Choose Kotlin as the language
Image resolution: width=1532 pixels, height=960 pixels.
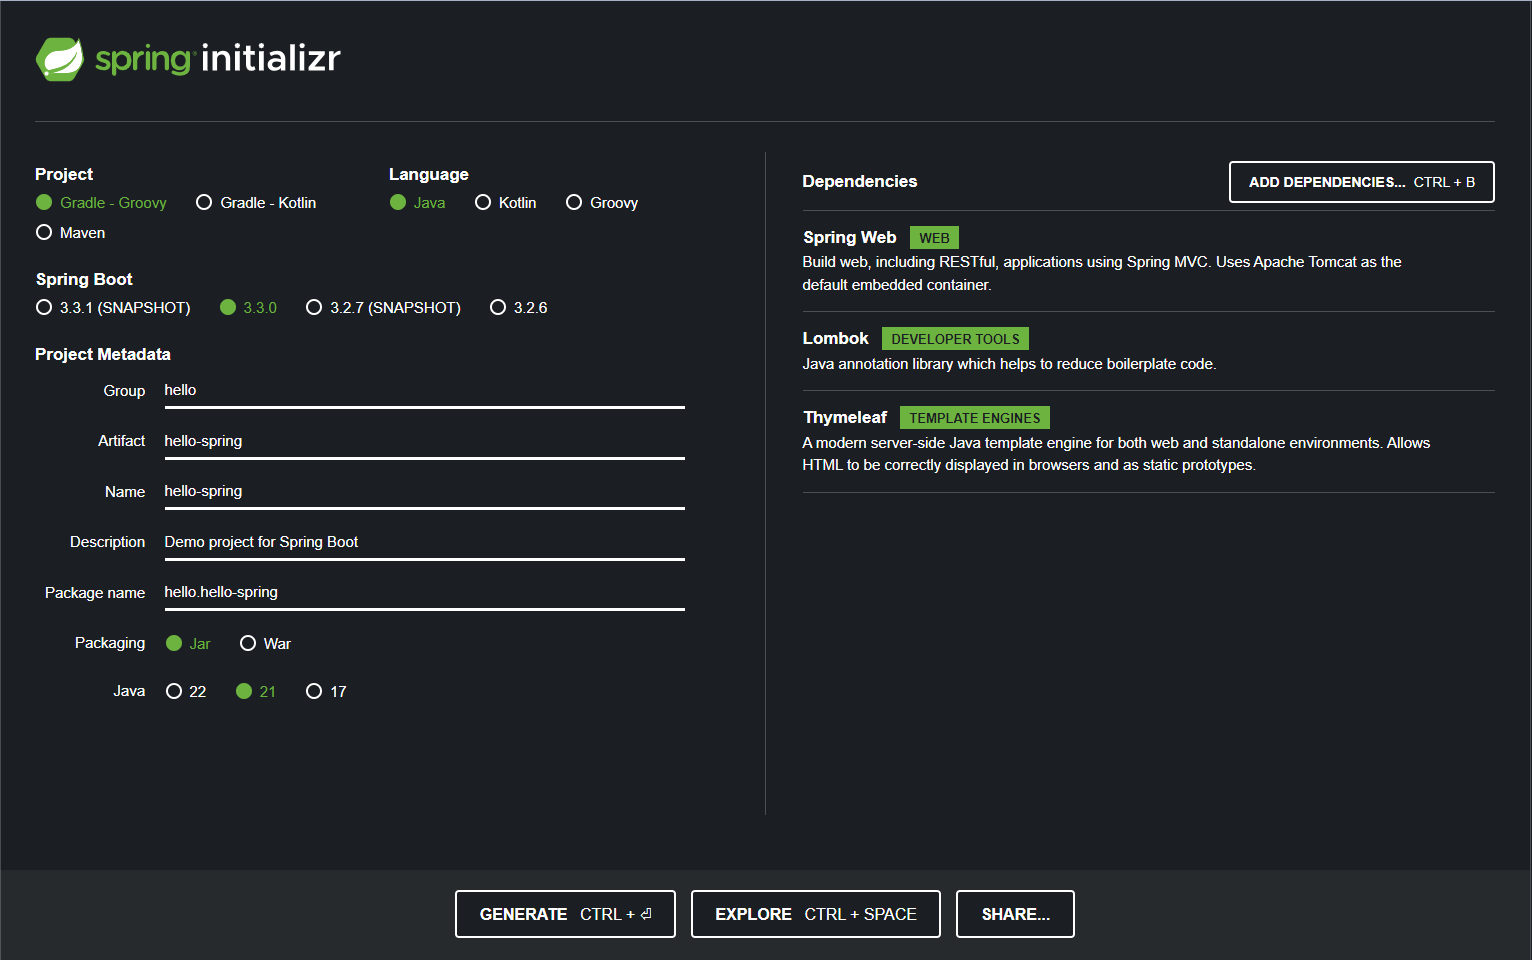point(505,203)
